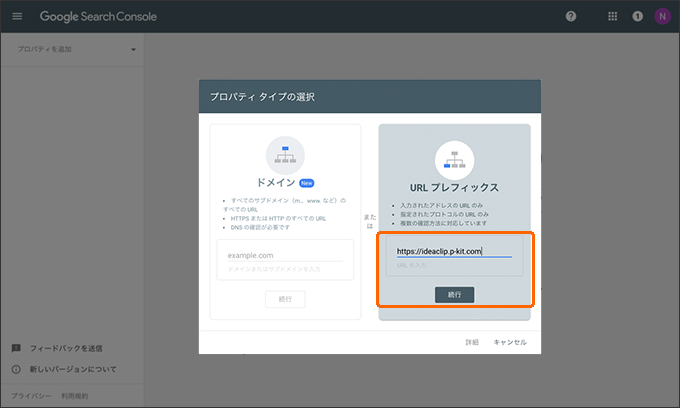Click the info icon for new version
The height and width of the screenshot is (408, 680).
[x=16, y=369]
